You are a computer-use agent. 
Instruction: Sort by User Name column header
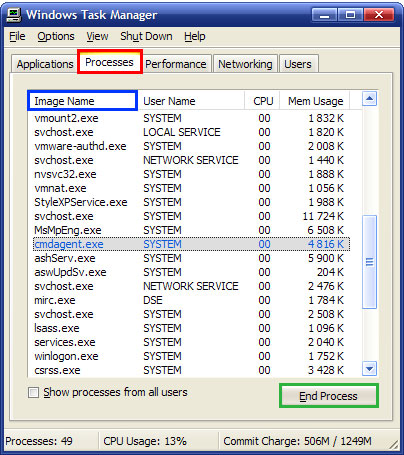[191, 101]
